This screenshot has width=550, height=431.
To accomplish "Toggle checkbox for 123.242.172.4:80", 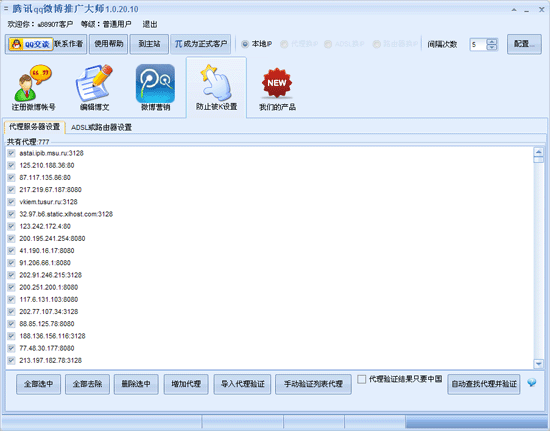I will [x=11, y=226].
